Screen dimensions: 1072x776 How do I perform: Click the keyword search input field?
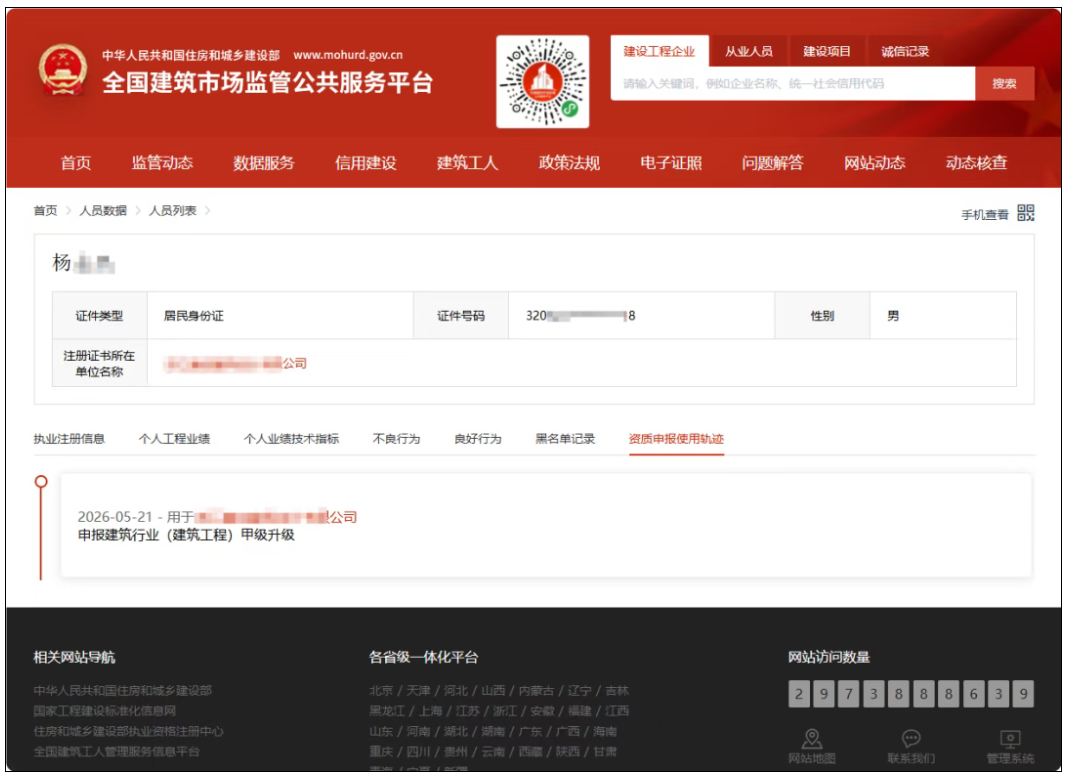pyautogui.click(x=793, y=83)
